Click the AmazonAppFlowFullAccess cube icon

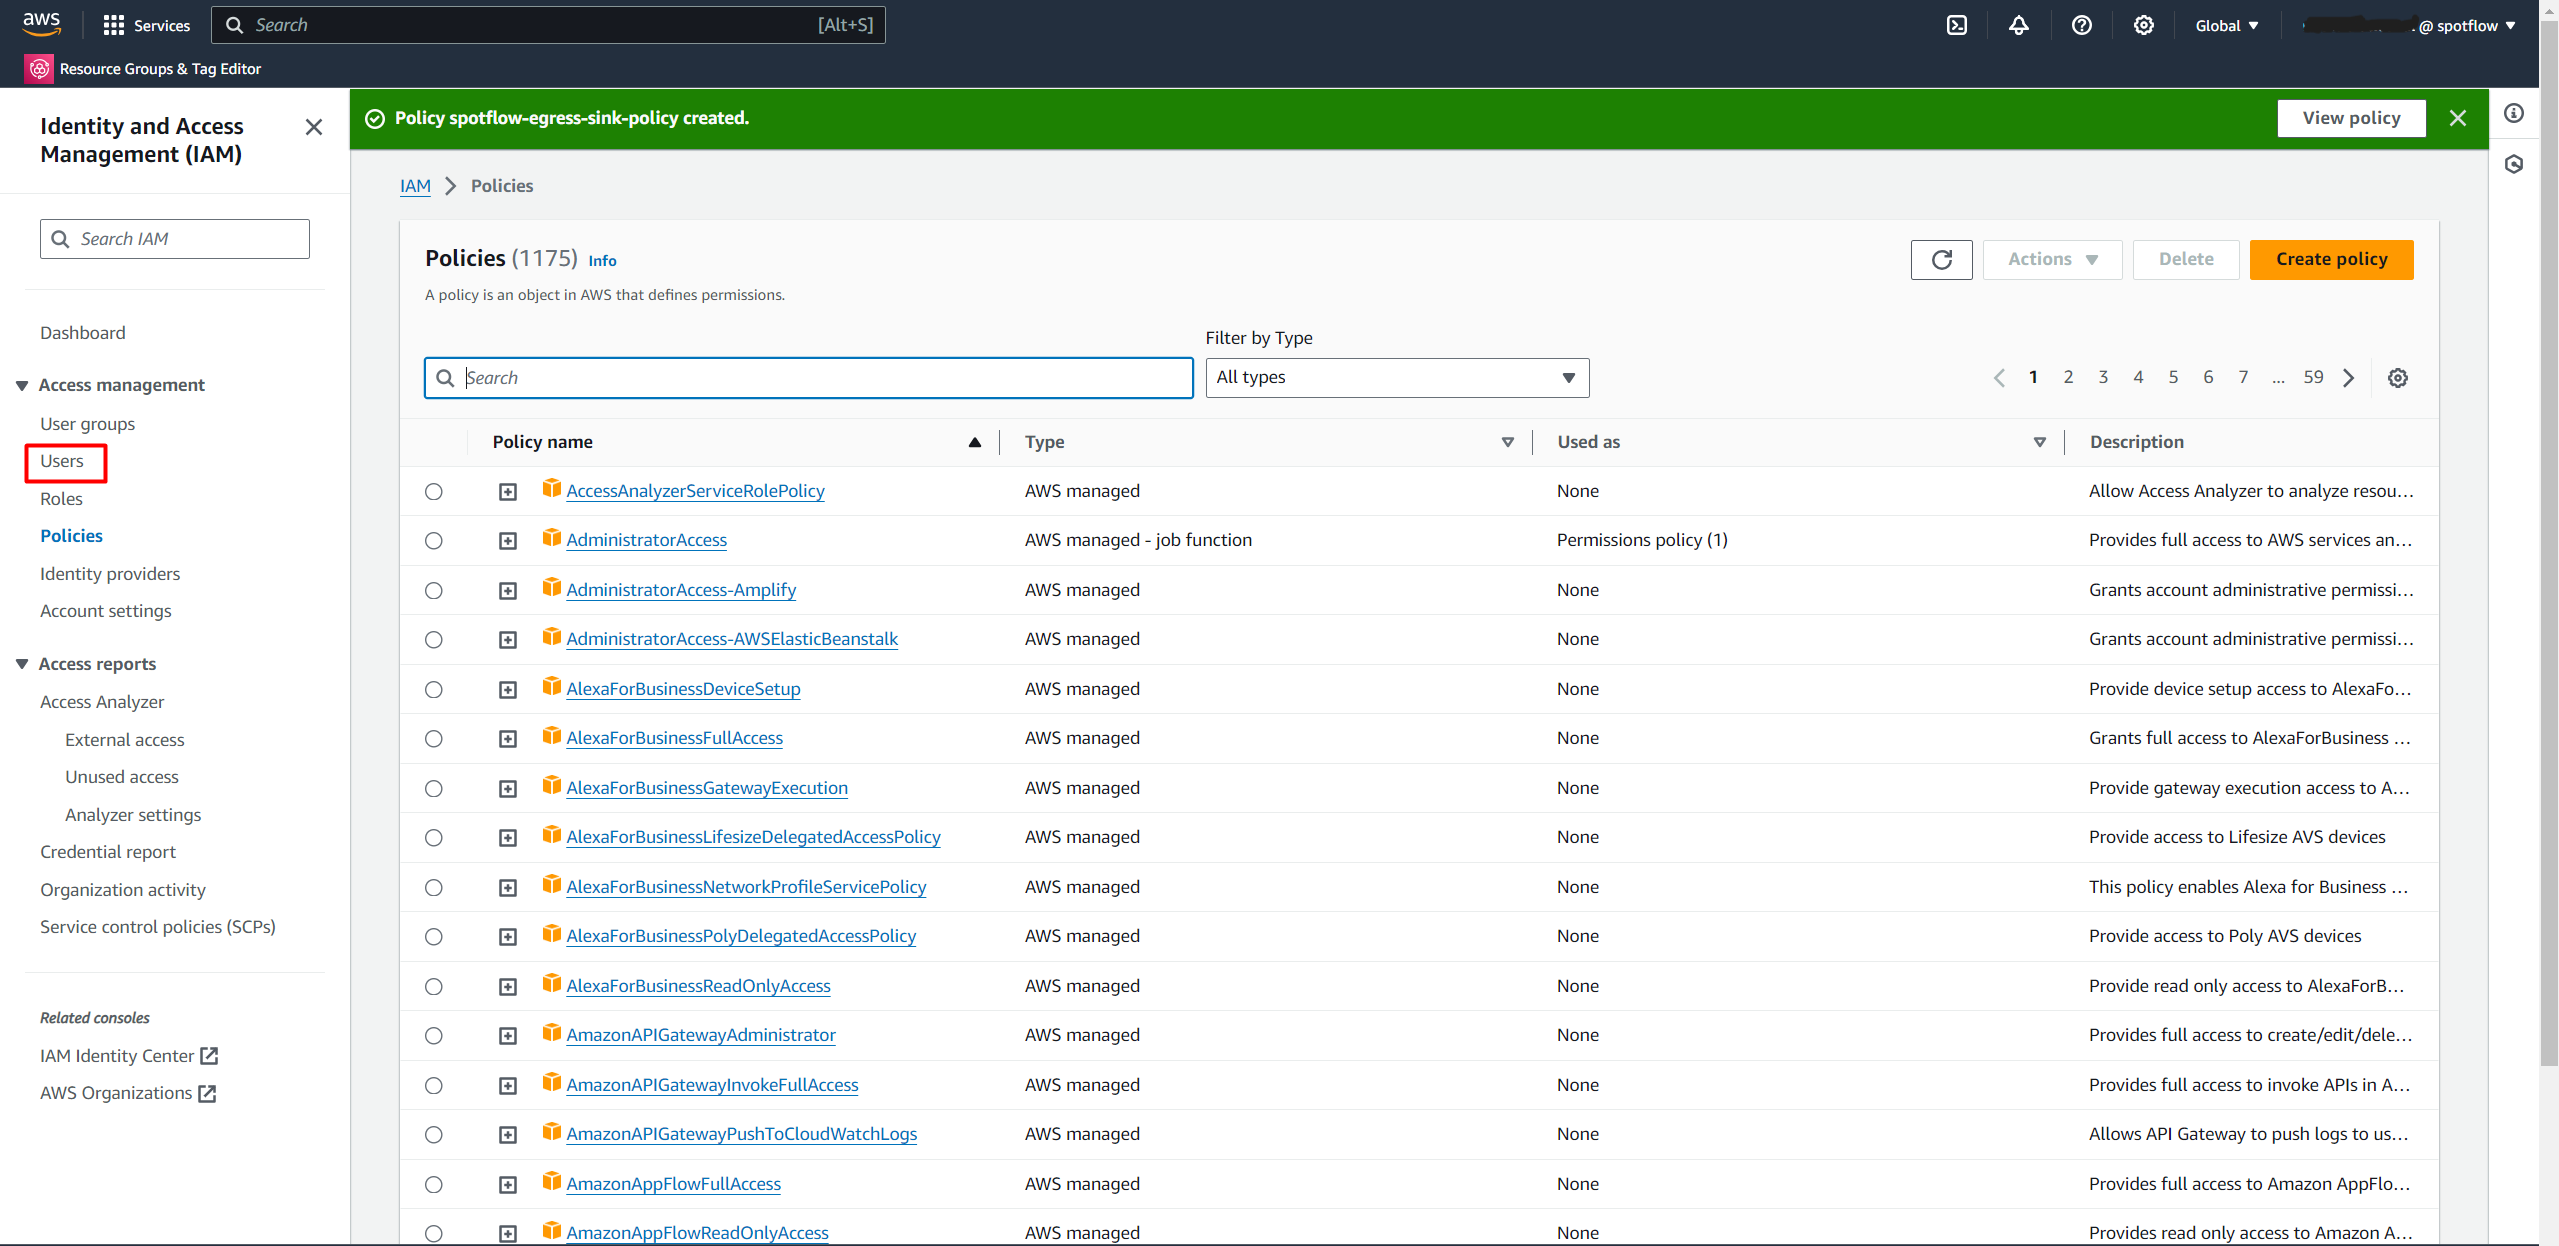coord(551,1182)
